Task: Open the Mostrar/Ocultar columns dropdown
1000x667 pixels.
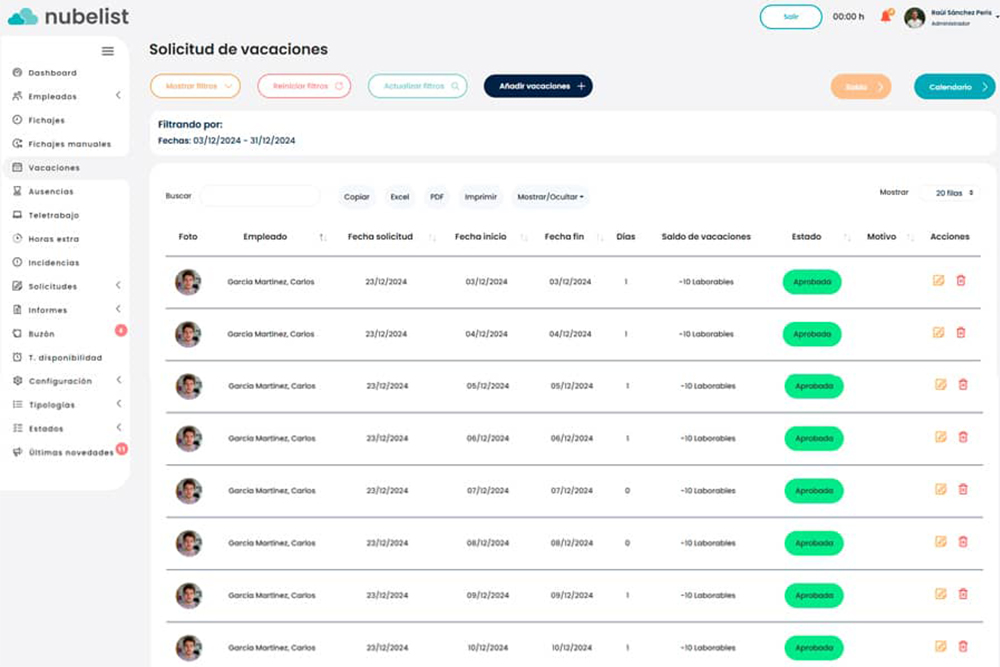Action: [550, 197]
